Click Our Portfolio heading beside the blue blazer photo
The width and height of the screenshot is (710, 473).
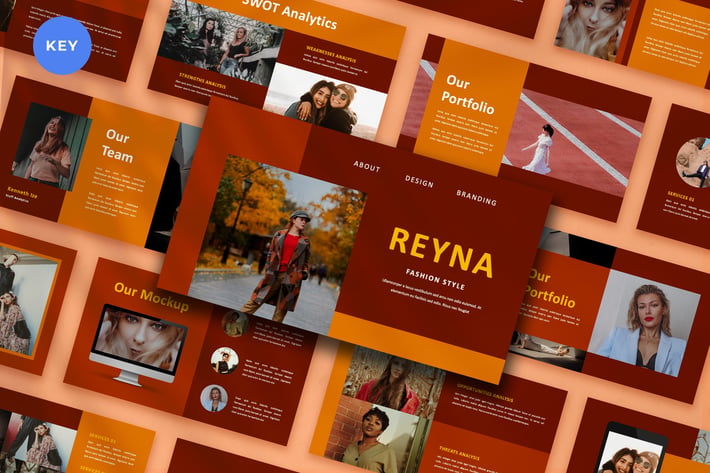click(550, 288)
